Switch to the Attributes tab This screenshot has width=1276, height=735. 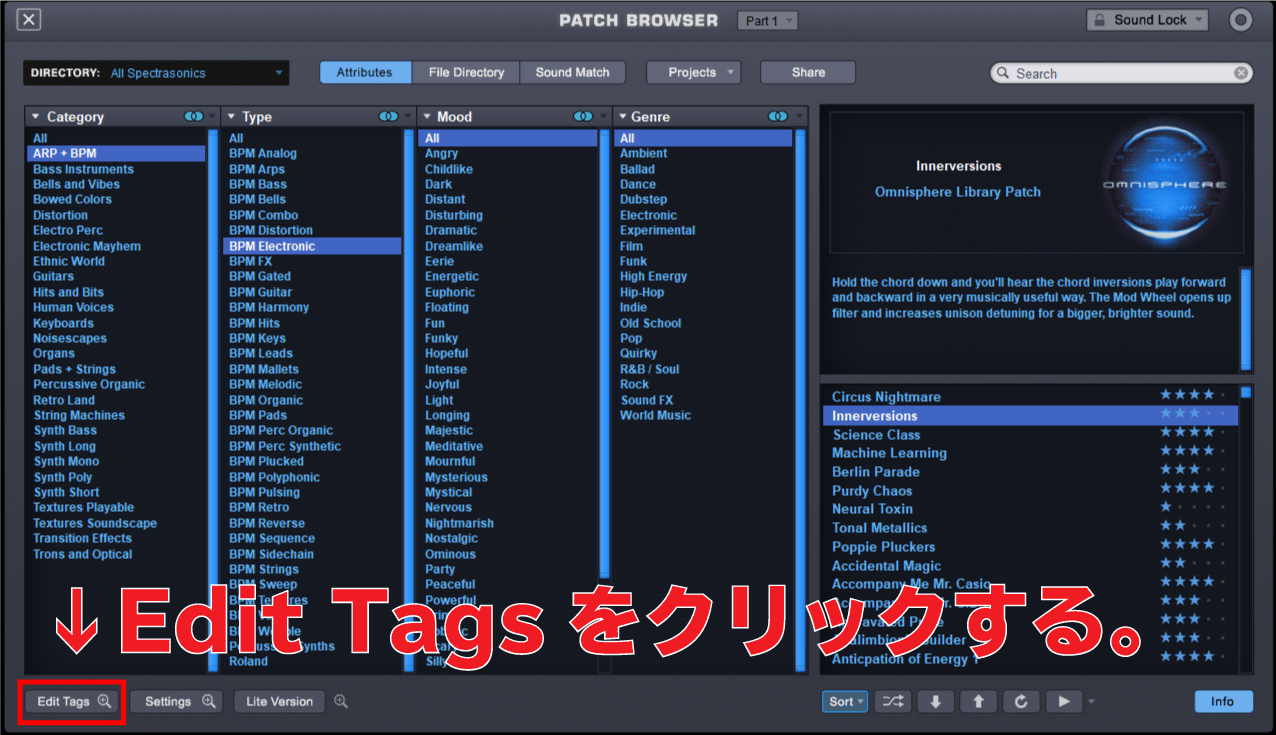coord(364,72)
